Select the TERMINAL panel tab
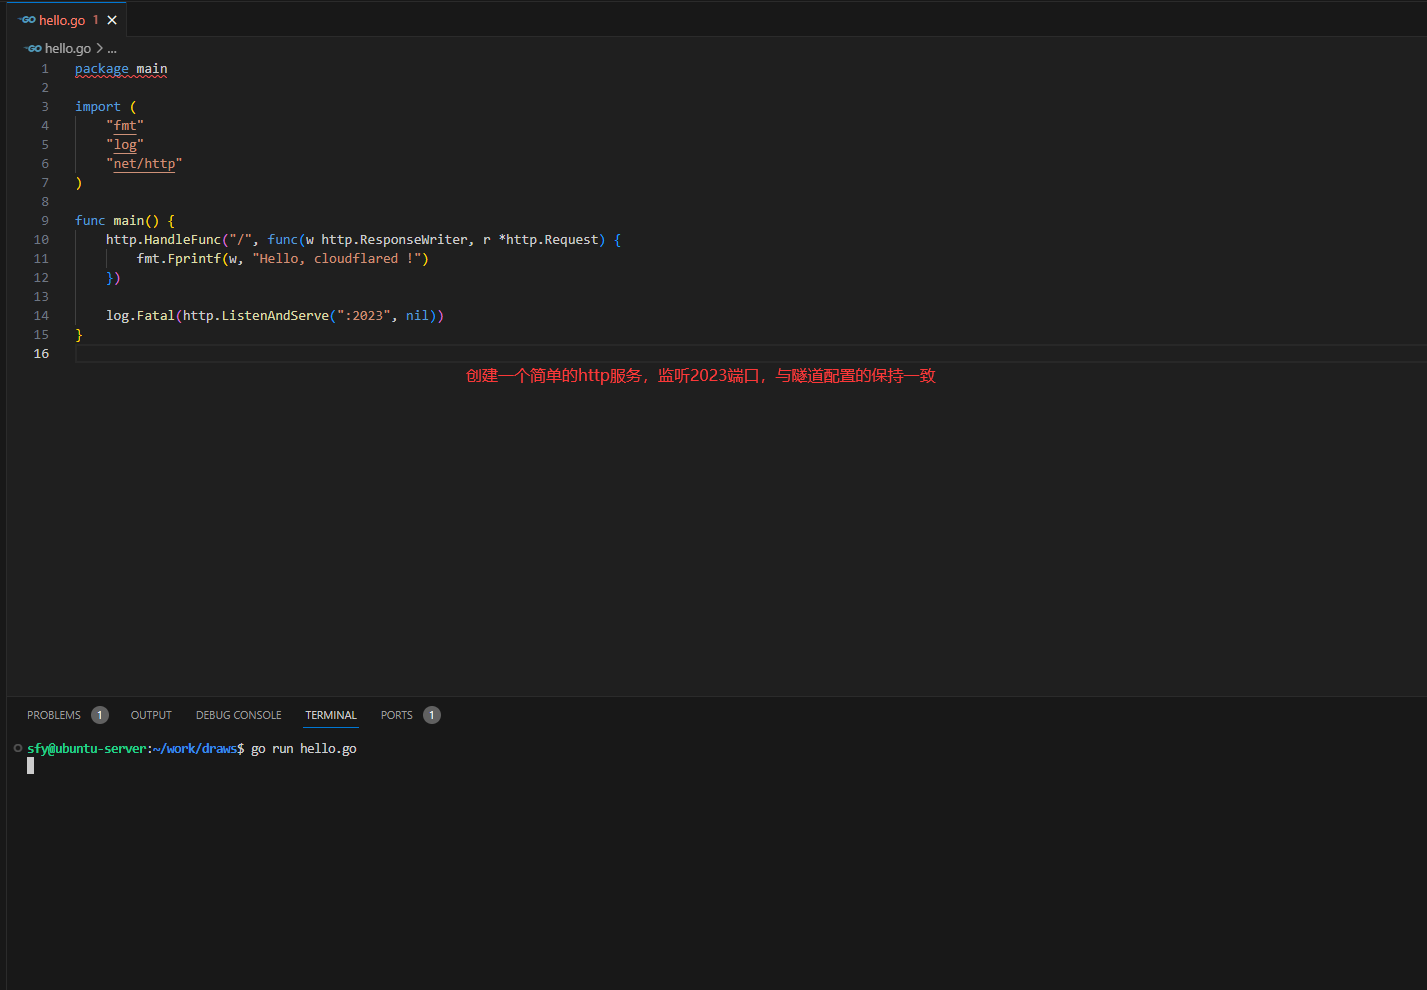 click(331, 715)
